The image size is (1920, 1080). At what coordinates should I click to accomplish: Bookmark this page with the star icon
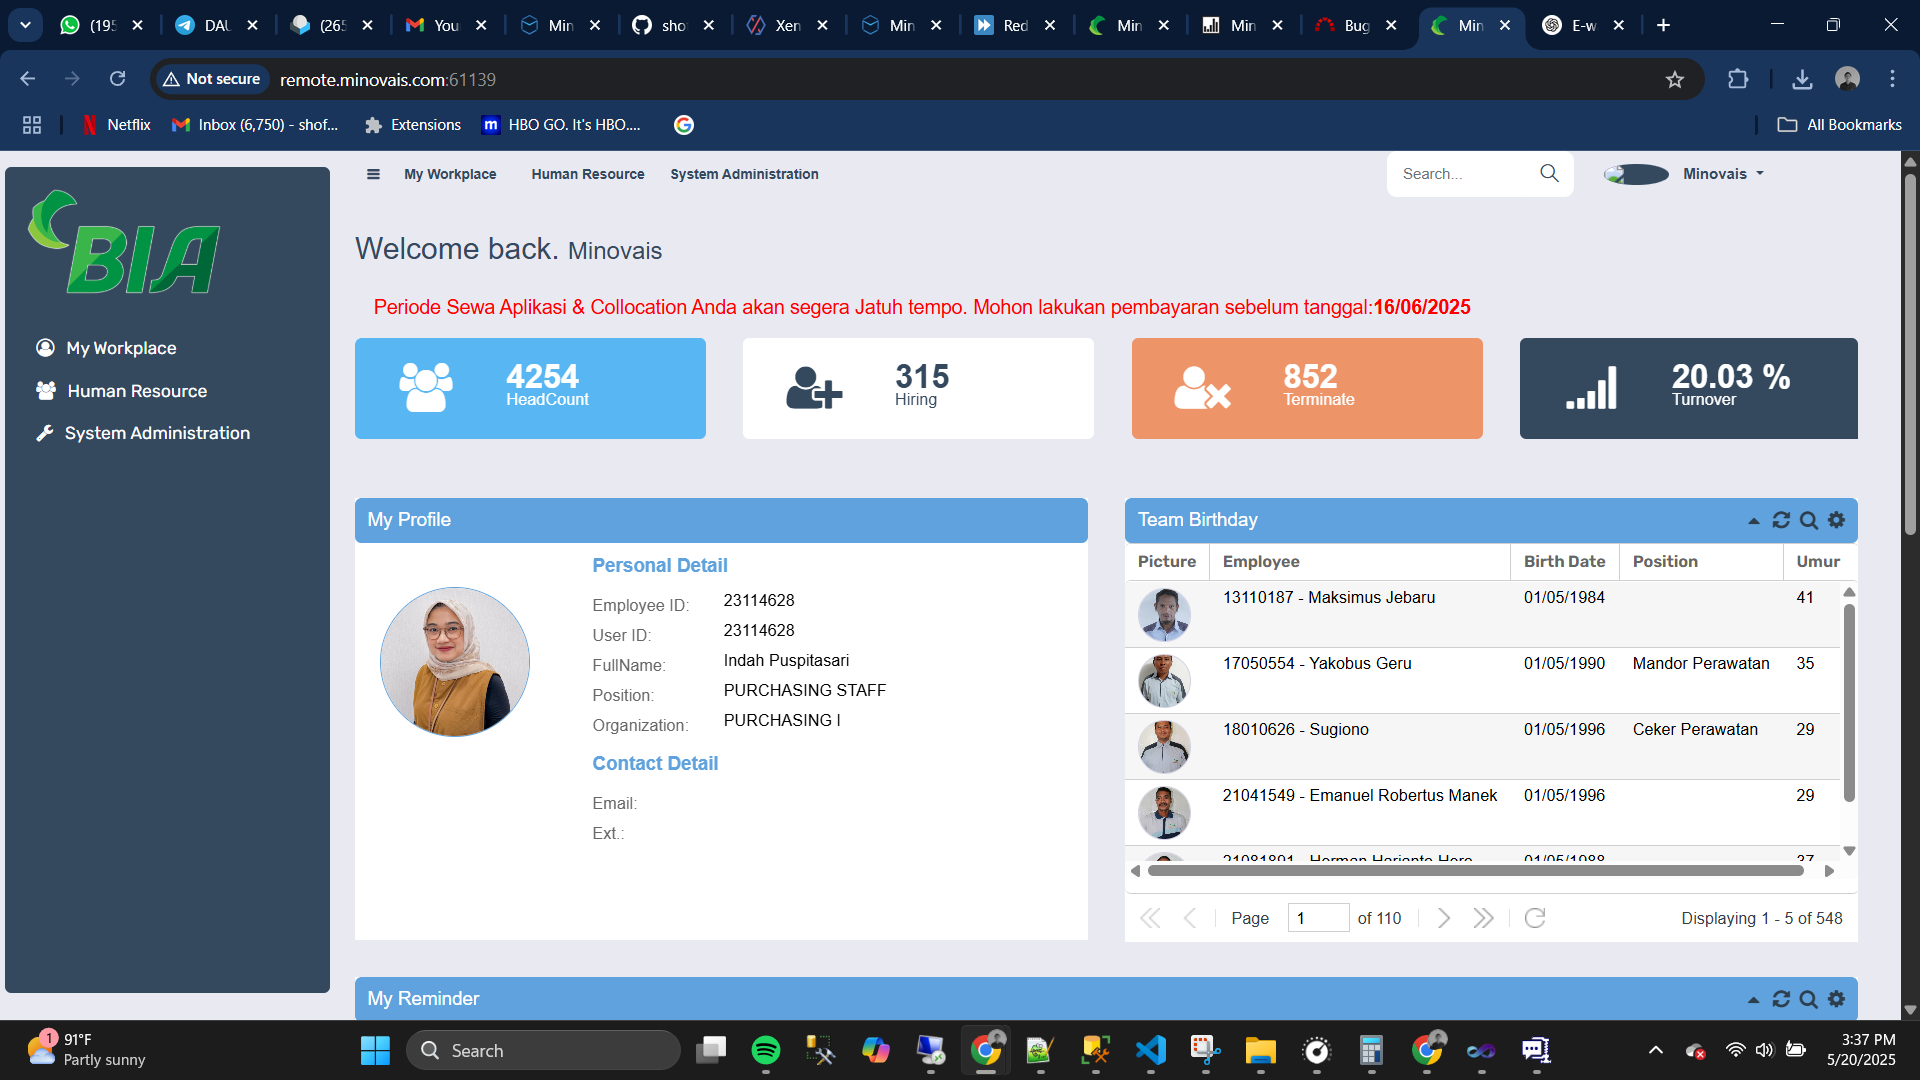[x=1675, y=79]
